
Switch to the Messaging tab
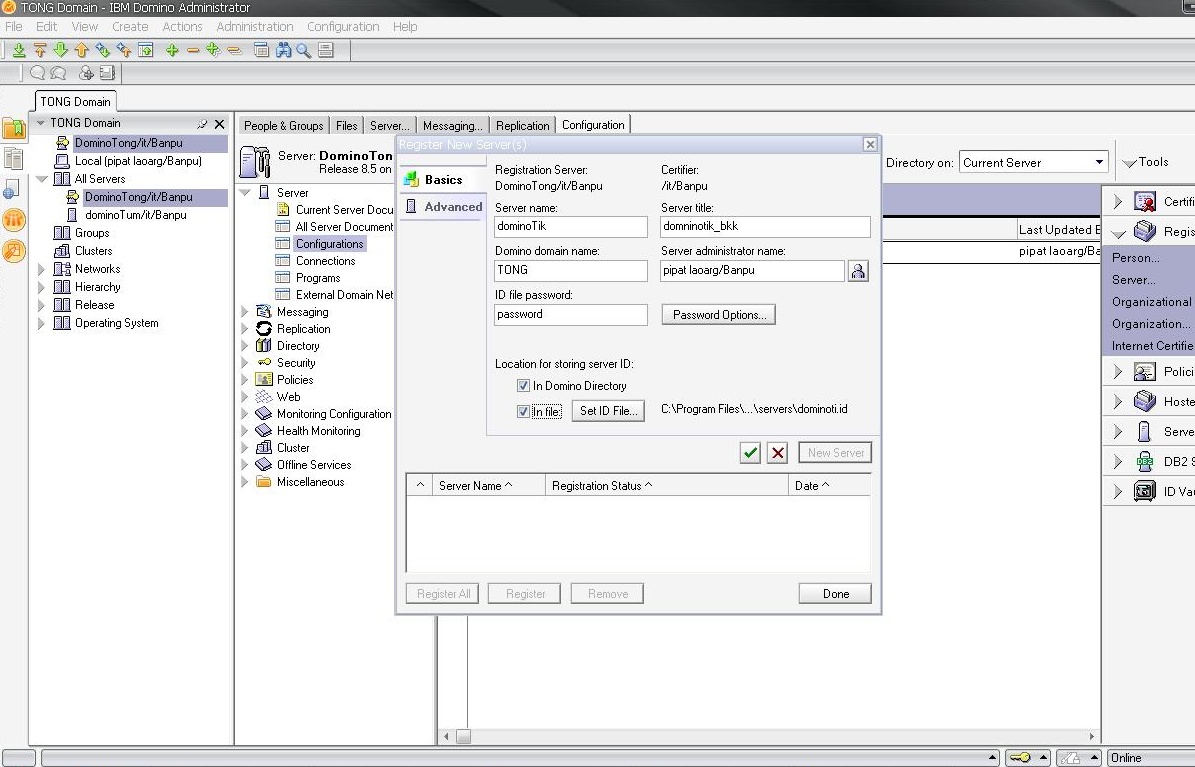pos(453,126)
